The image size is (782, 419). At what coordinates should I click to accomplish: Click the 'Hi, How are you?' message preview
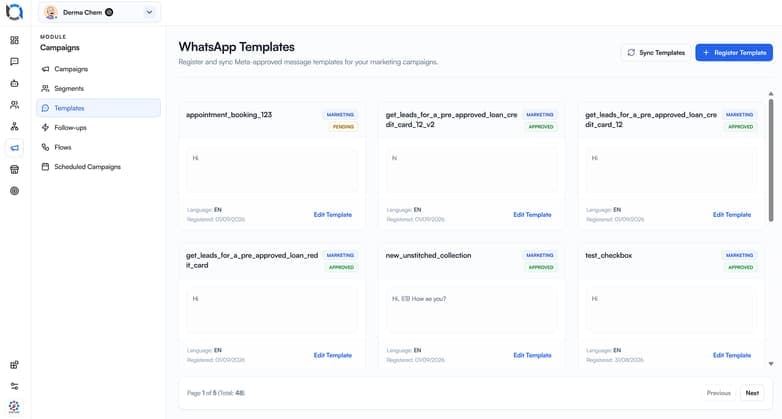419,299
